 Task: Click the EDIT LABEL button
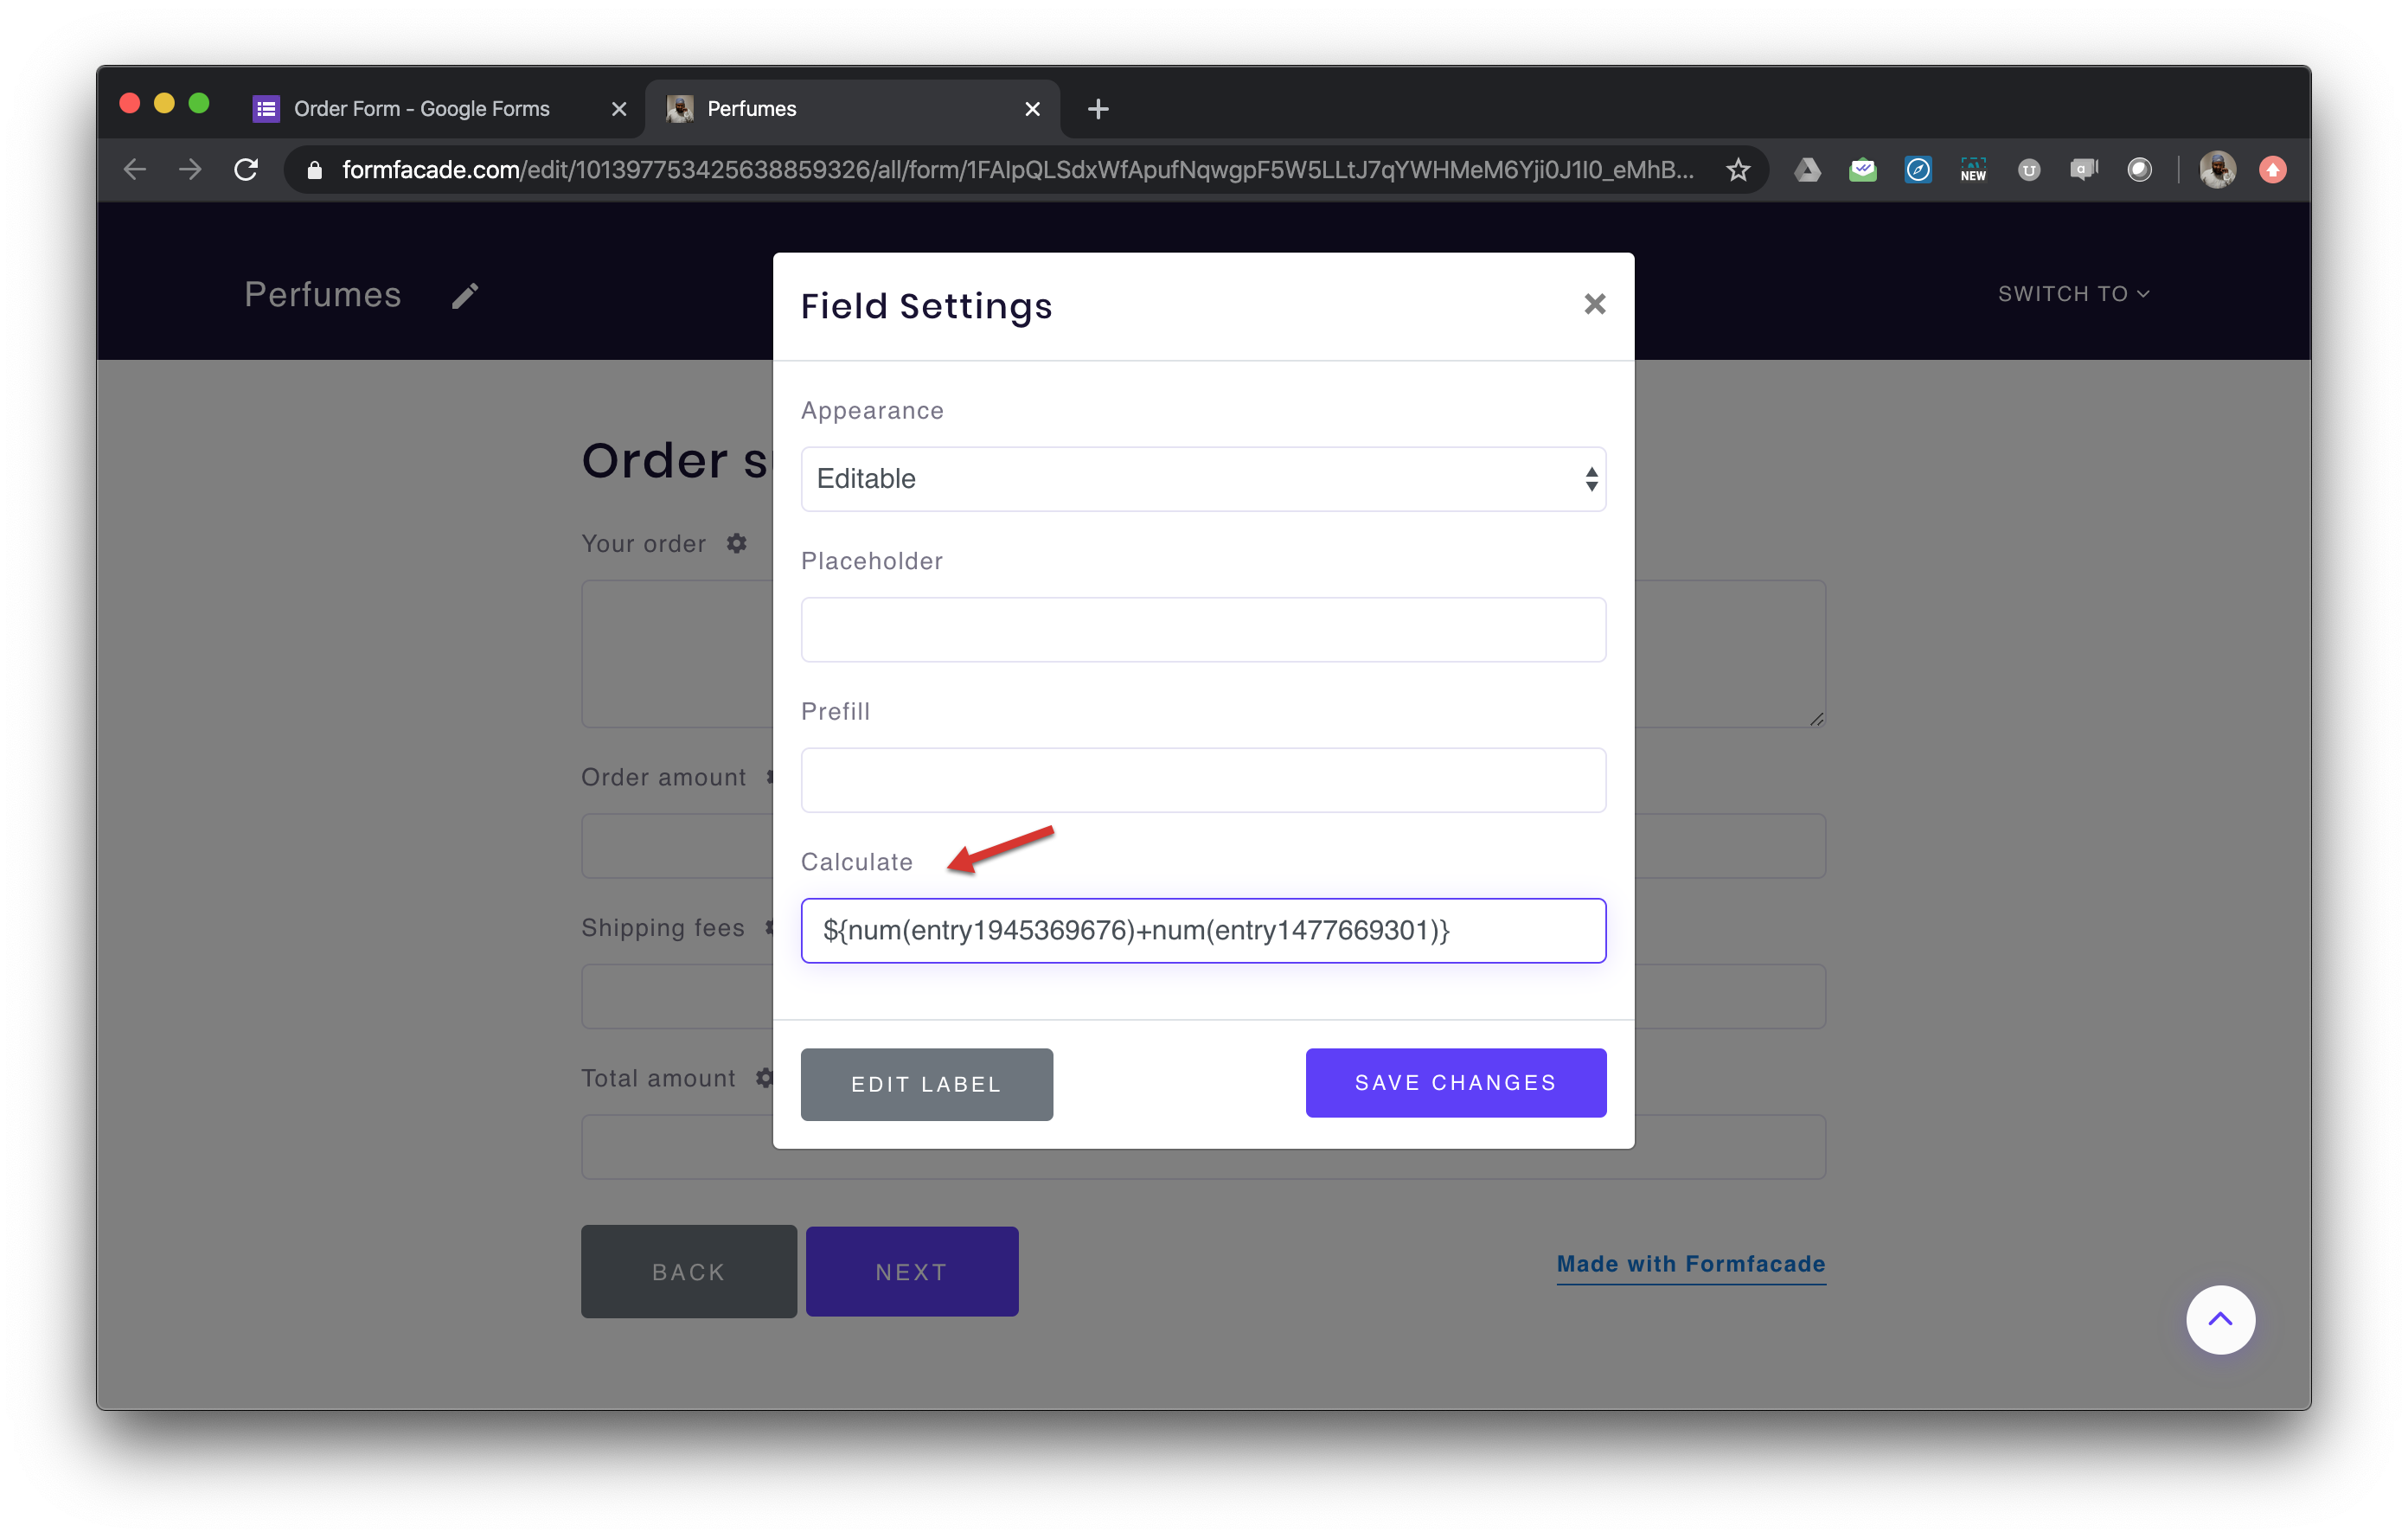(x=926, y=1084)
